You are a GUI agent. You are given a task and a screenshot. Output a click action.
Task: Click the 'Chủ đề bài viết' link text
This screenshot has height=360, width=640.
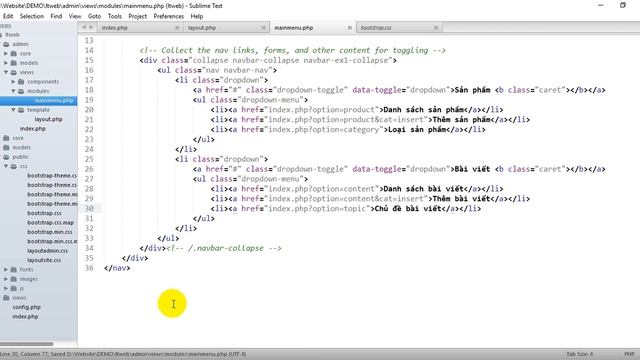[x=408, y=209]
